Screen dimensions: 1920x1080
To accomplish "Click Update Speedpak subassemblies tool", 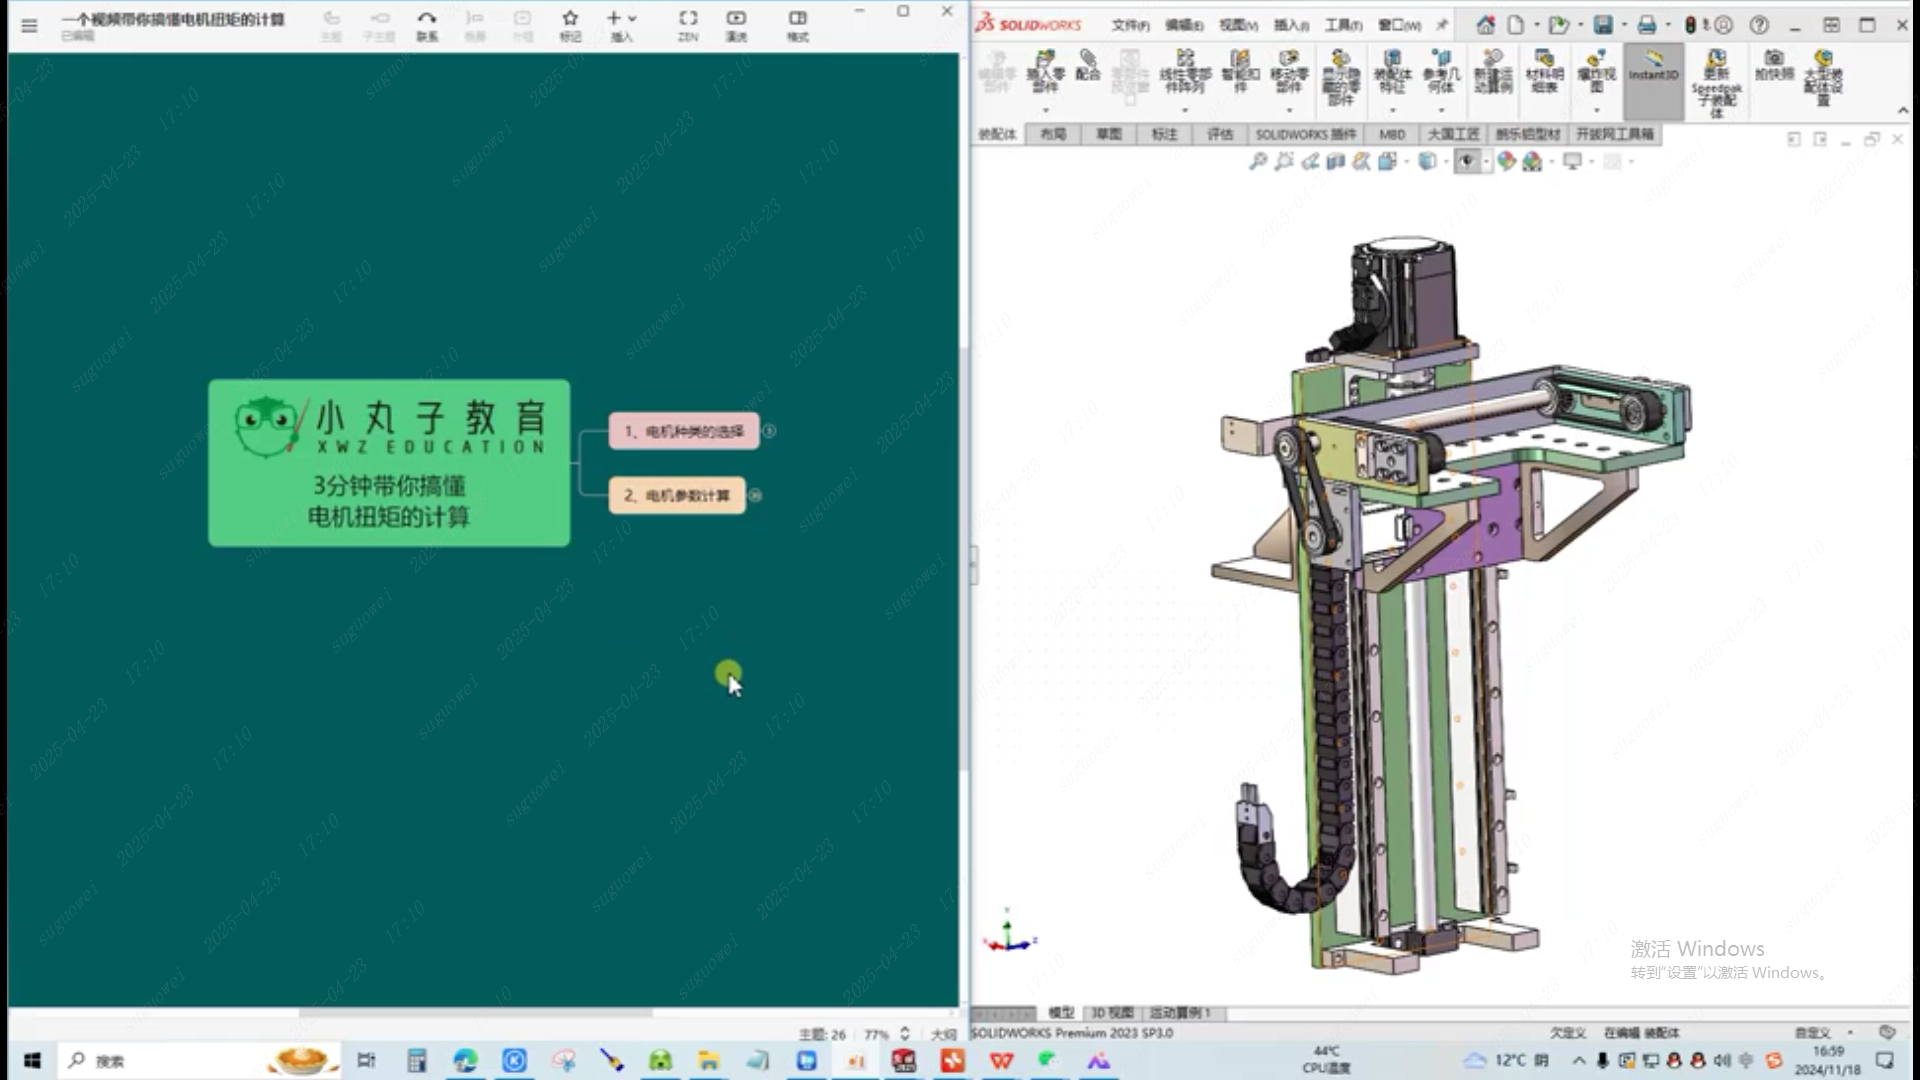I will click(1716, 84).
